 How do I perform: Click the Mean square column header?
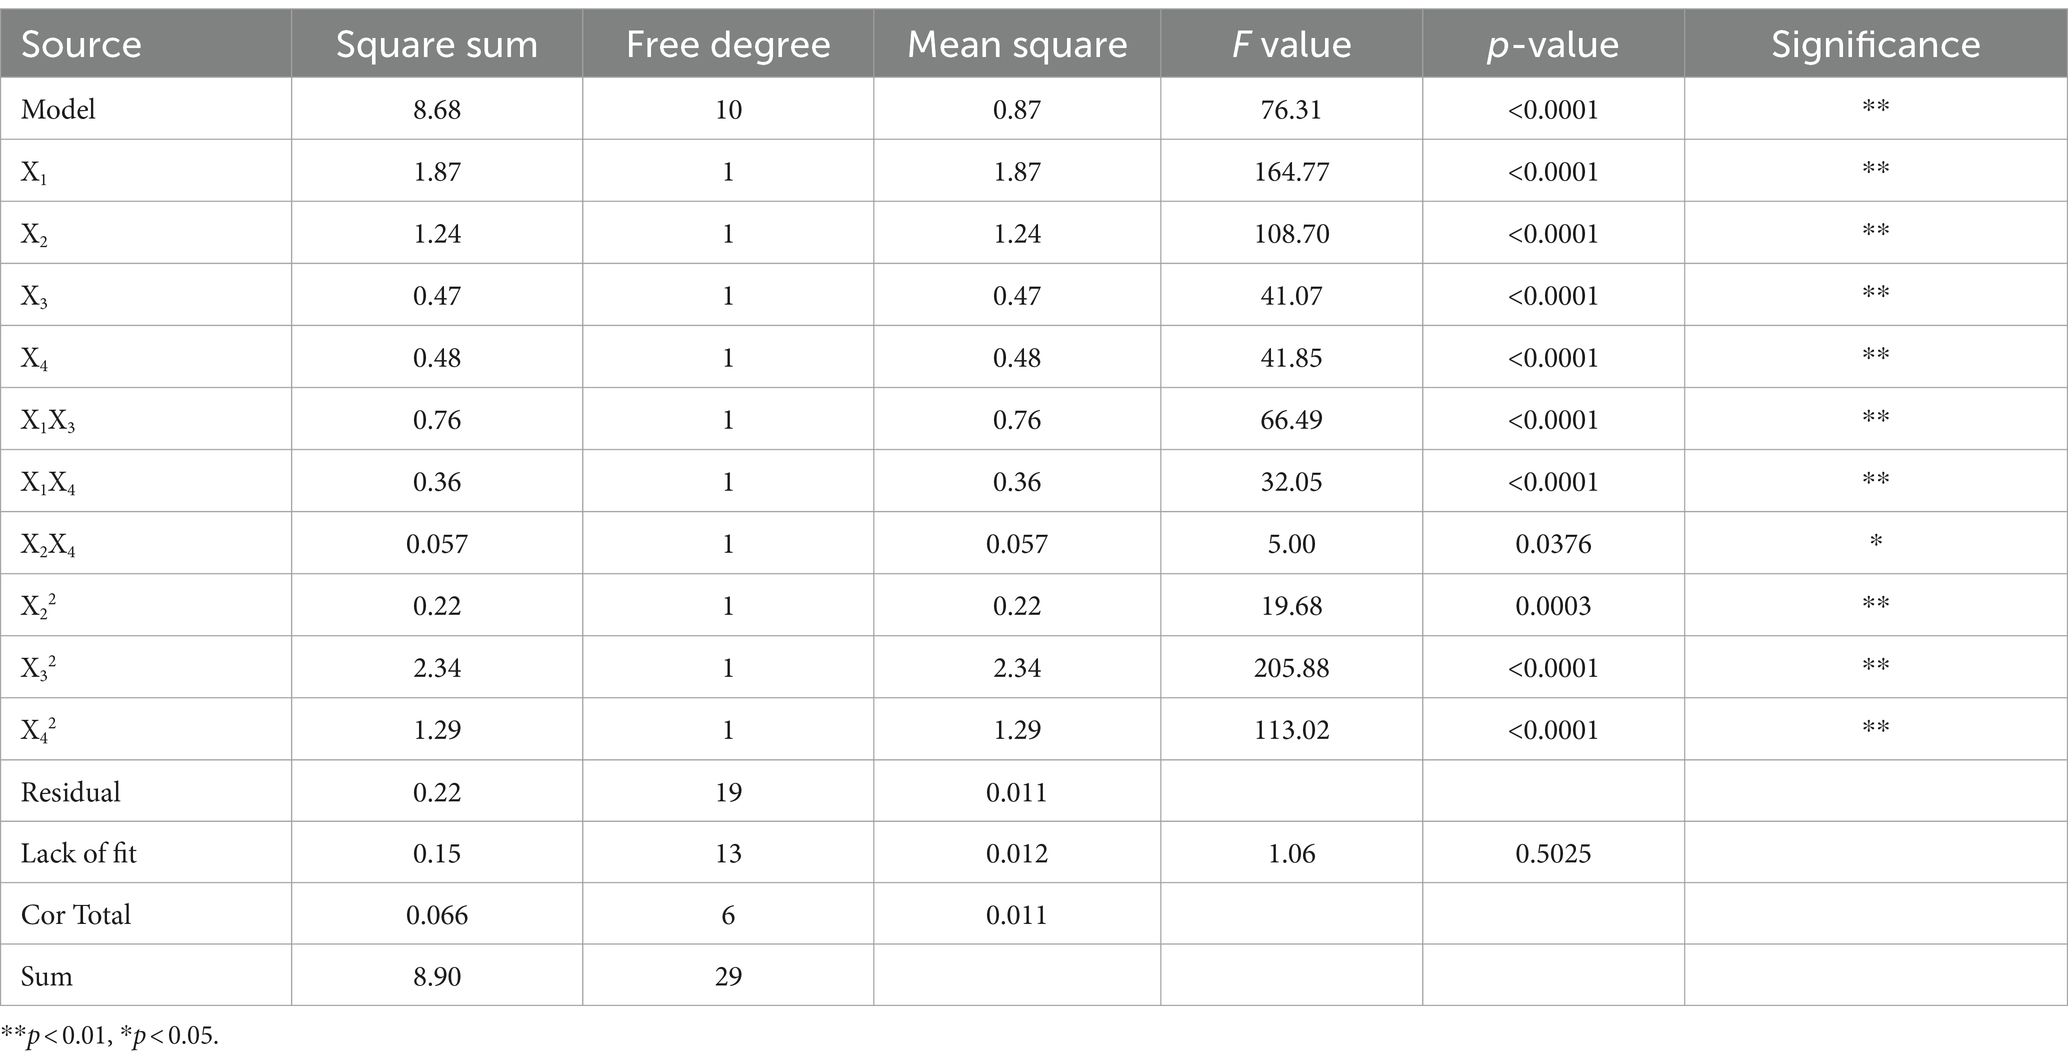click(x=1017, y=45)
